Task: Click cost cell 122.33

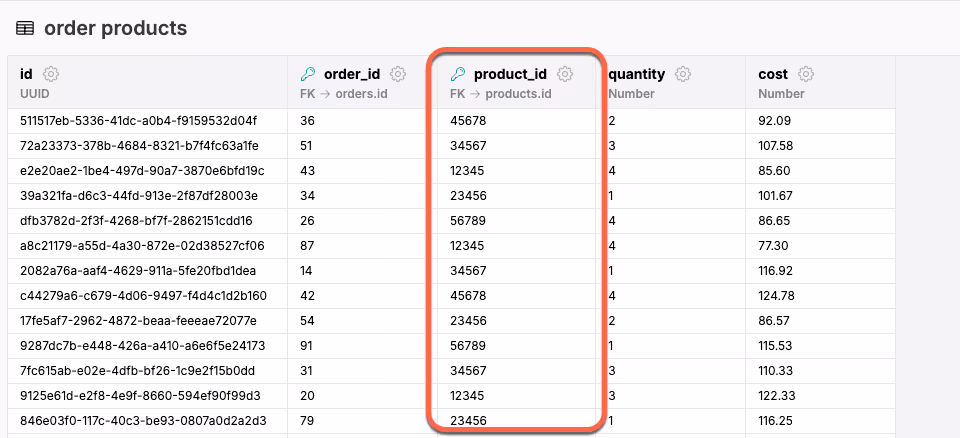Action: point(820,396)
